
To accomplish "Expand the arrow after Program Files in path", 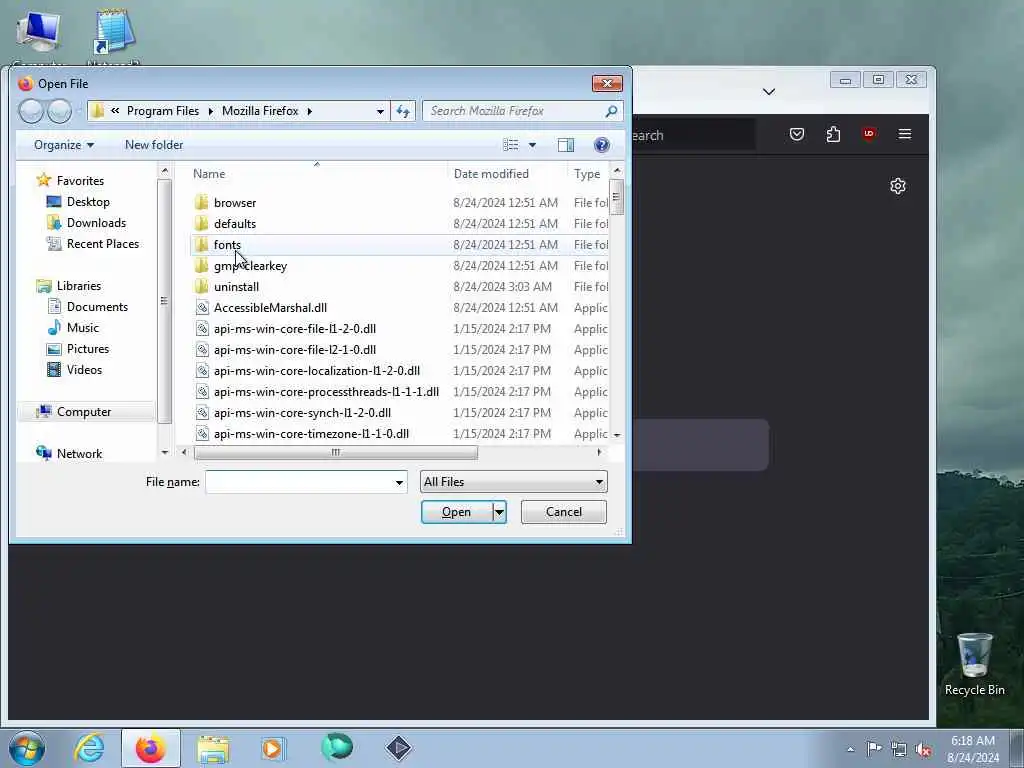I will point(210,111).
